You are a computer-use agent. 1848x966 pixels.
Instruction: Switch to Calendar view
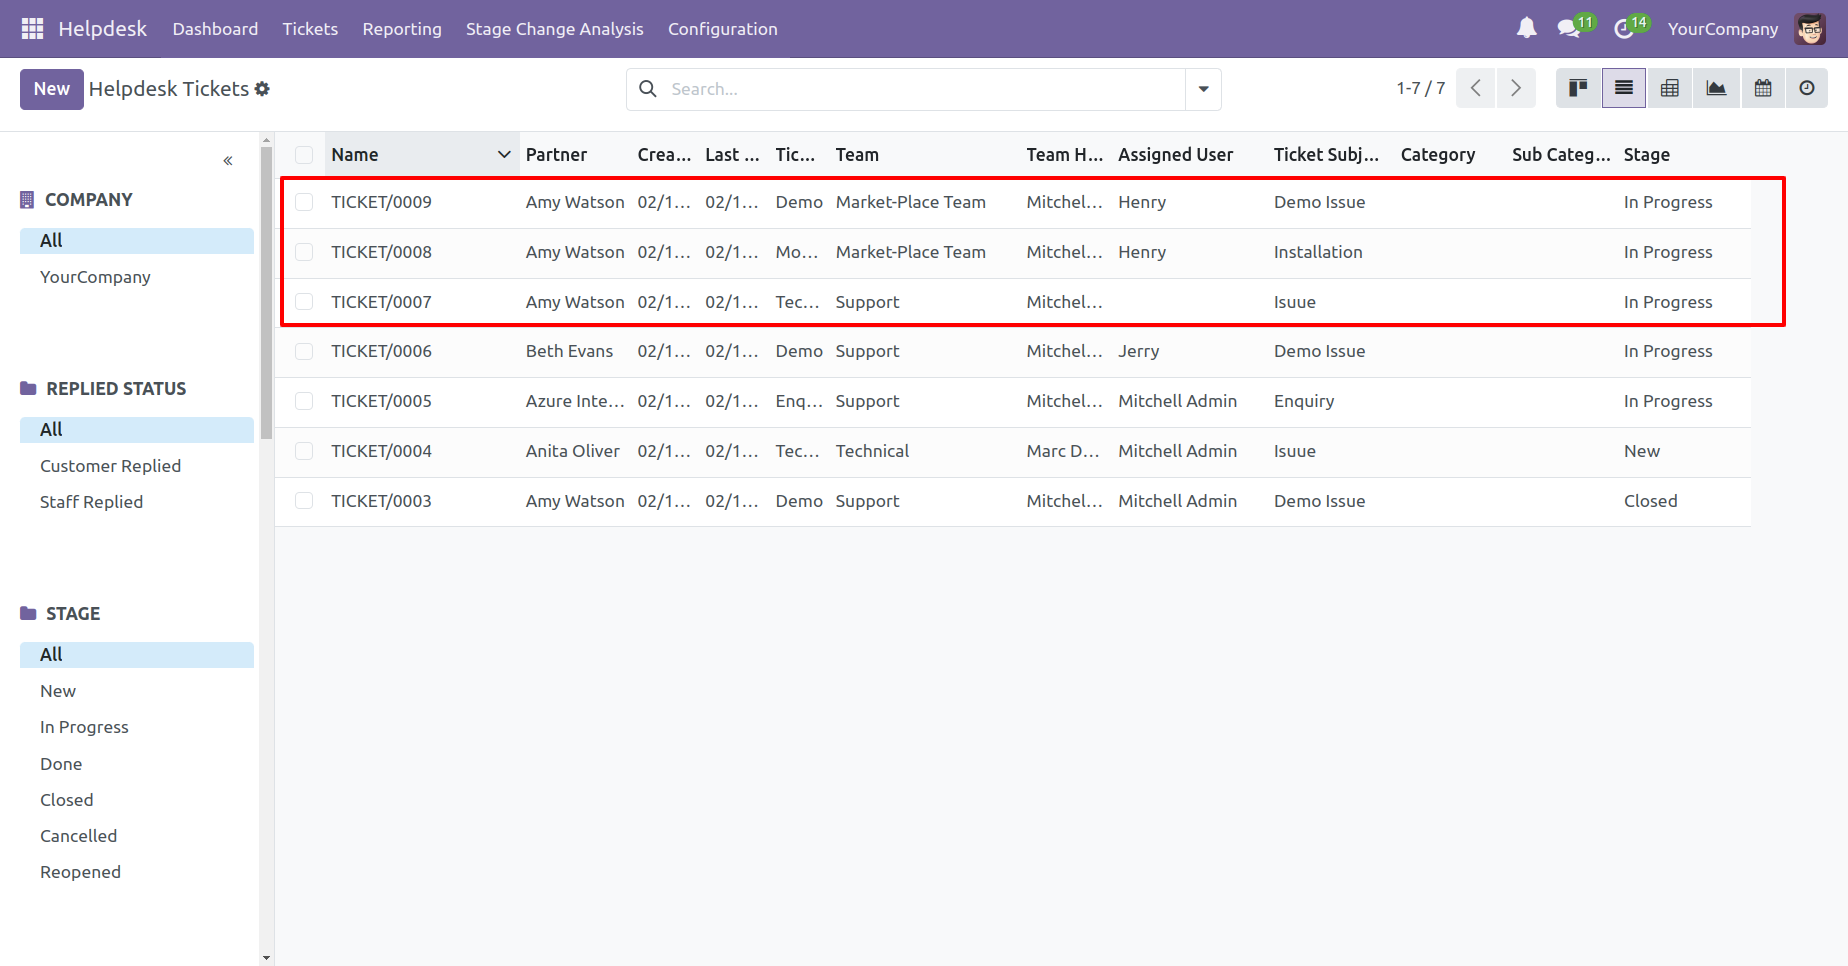1763,89
